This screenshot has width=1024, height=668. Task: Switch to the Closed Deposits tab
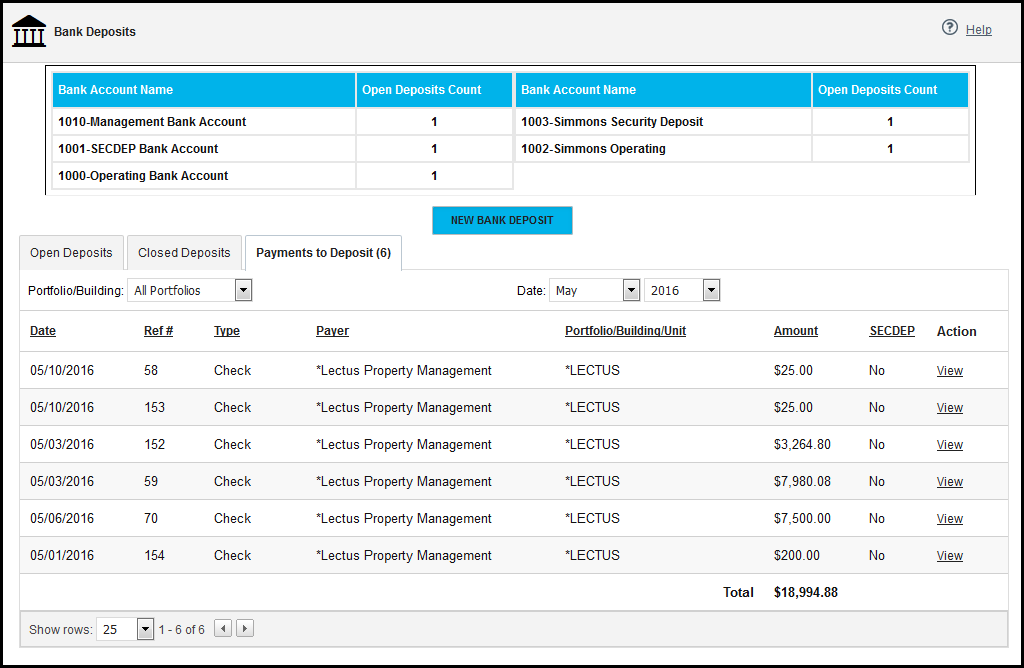pos(184,253)
